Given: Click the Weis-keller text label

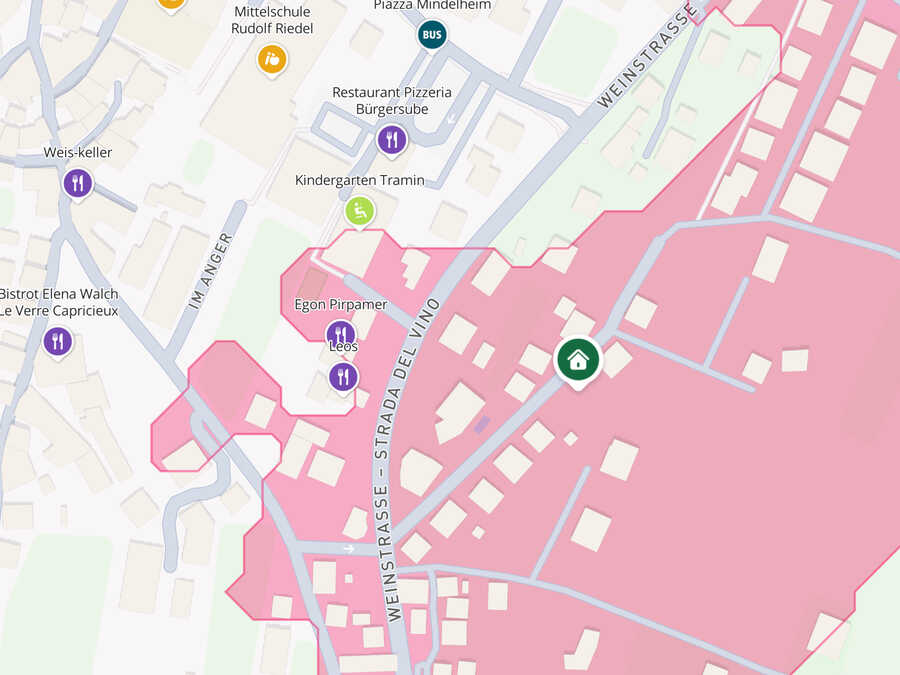Looking at the screenshot, I should pos(77,153).
